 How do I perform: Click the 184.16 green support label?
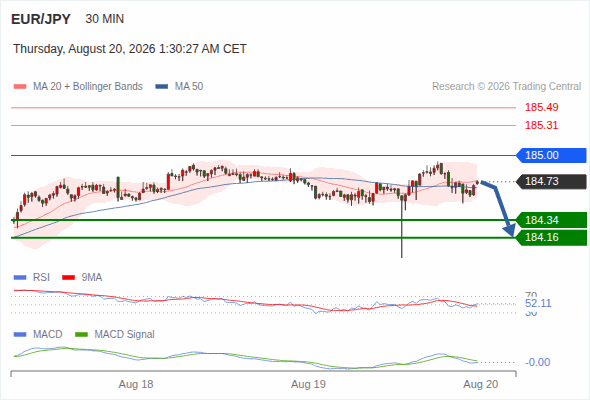[x=552, y=237]
